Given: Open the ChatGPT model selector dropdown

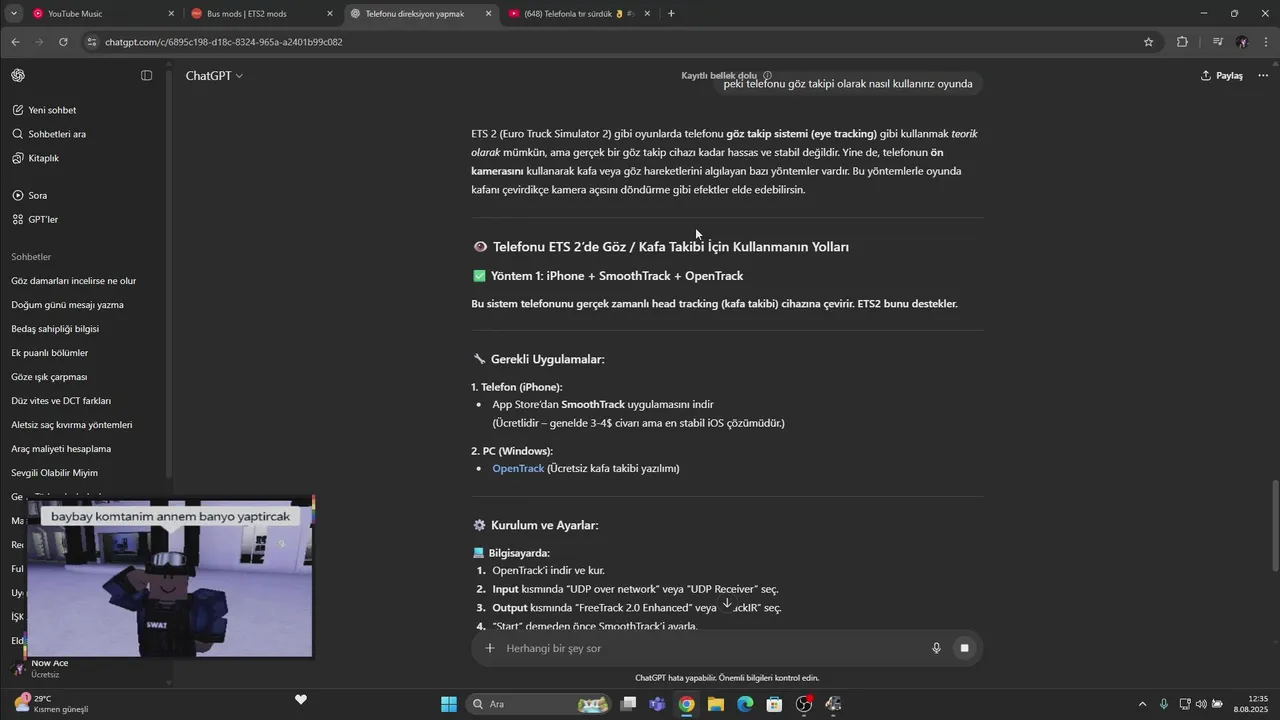Looking at the screenshot, I should coord(214,76).
